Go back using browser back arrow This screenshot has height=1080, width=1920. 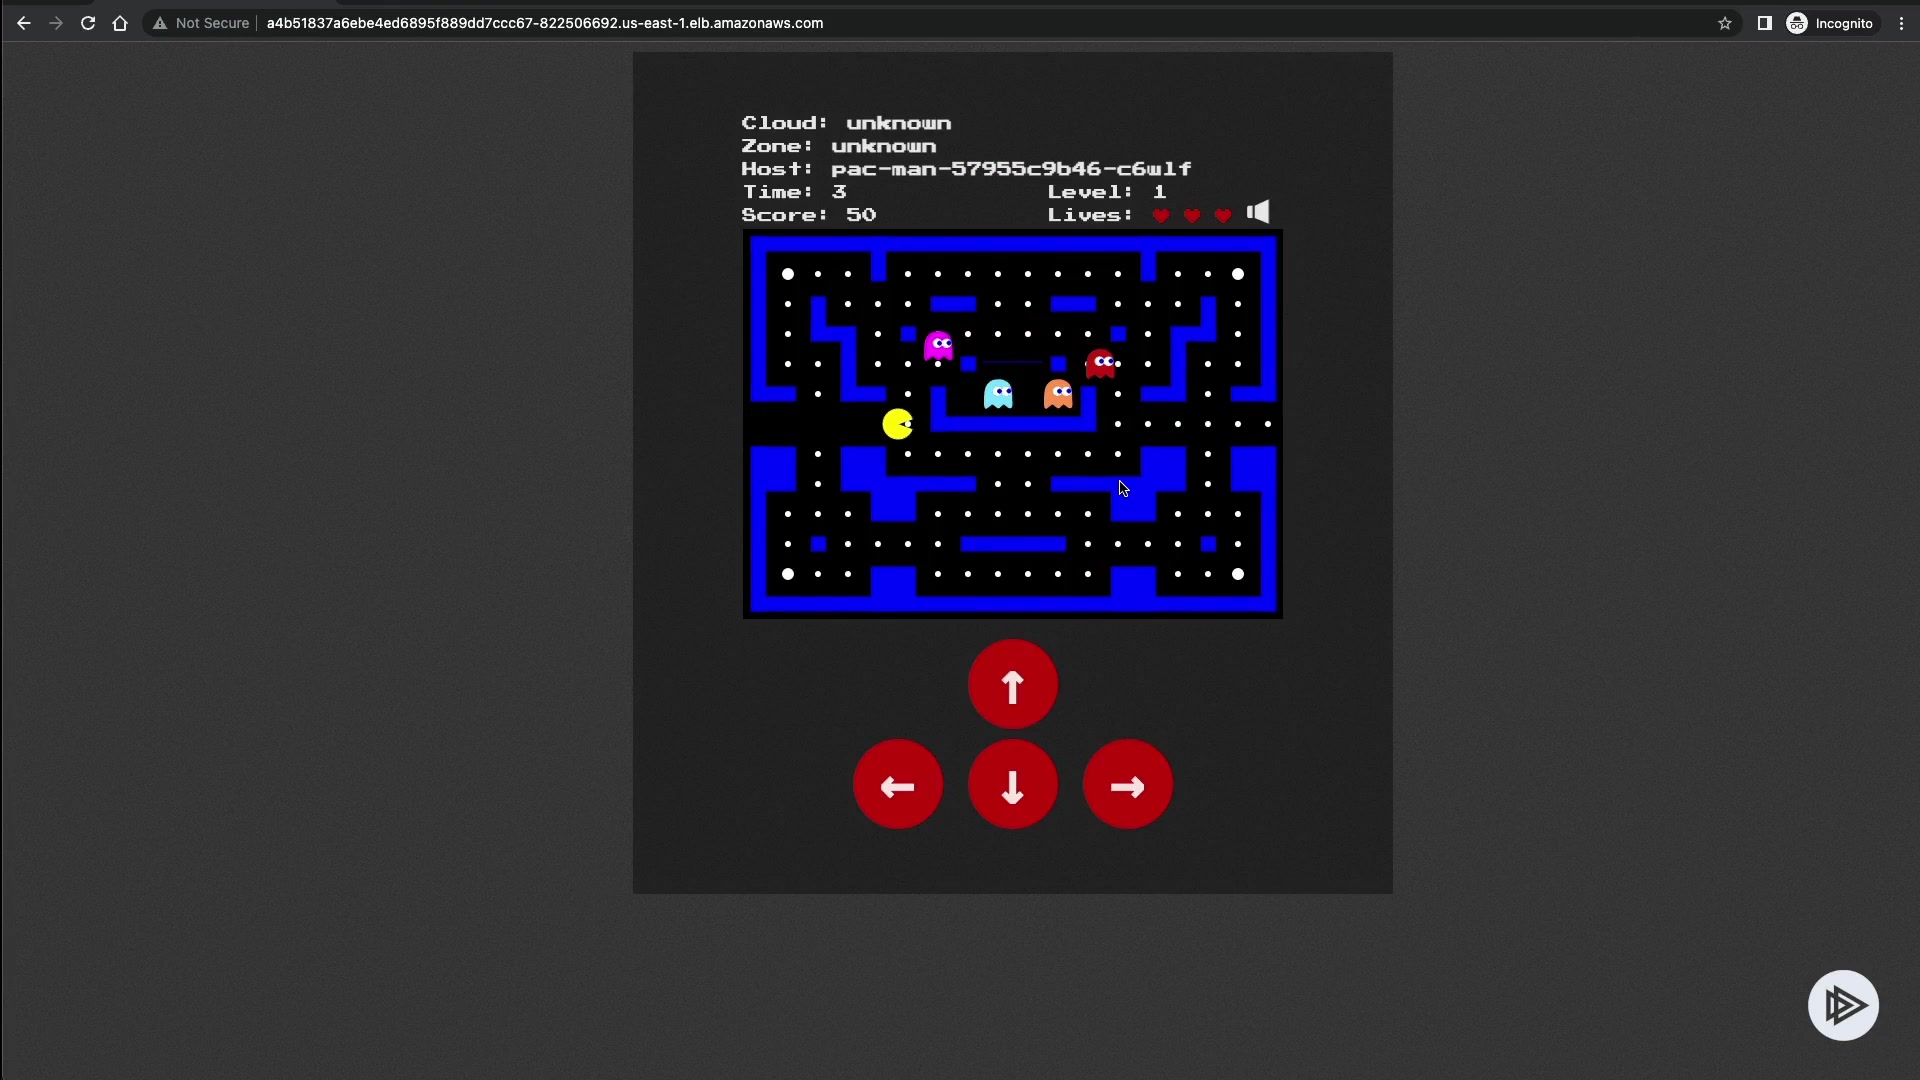click(x=24, y=23)
